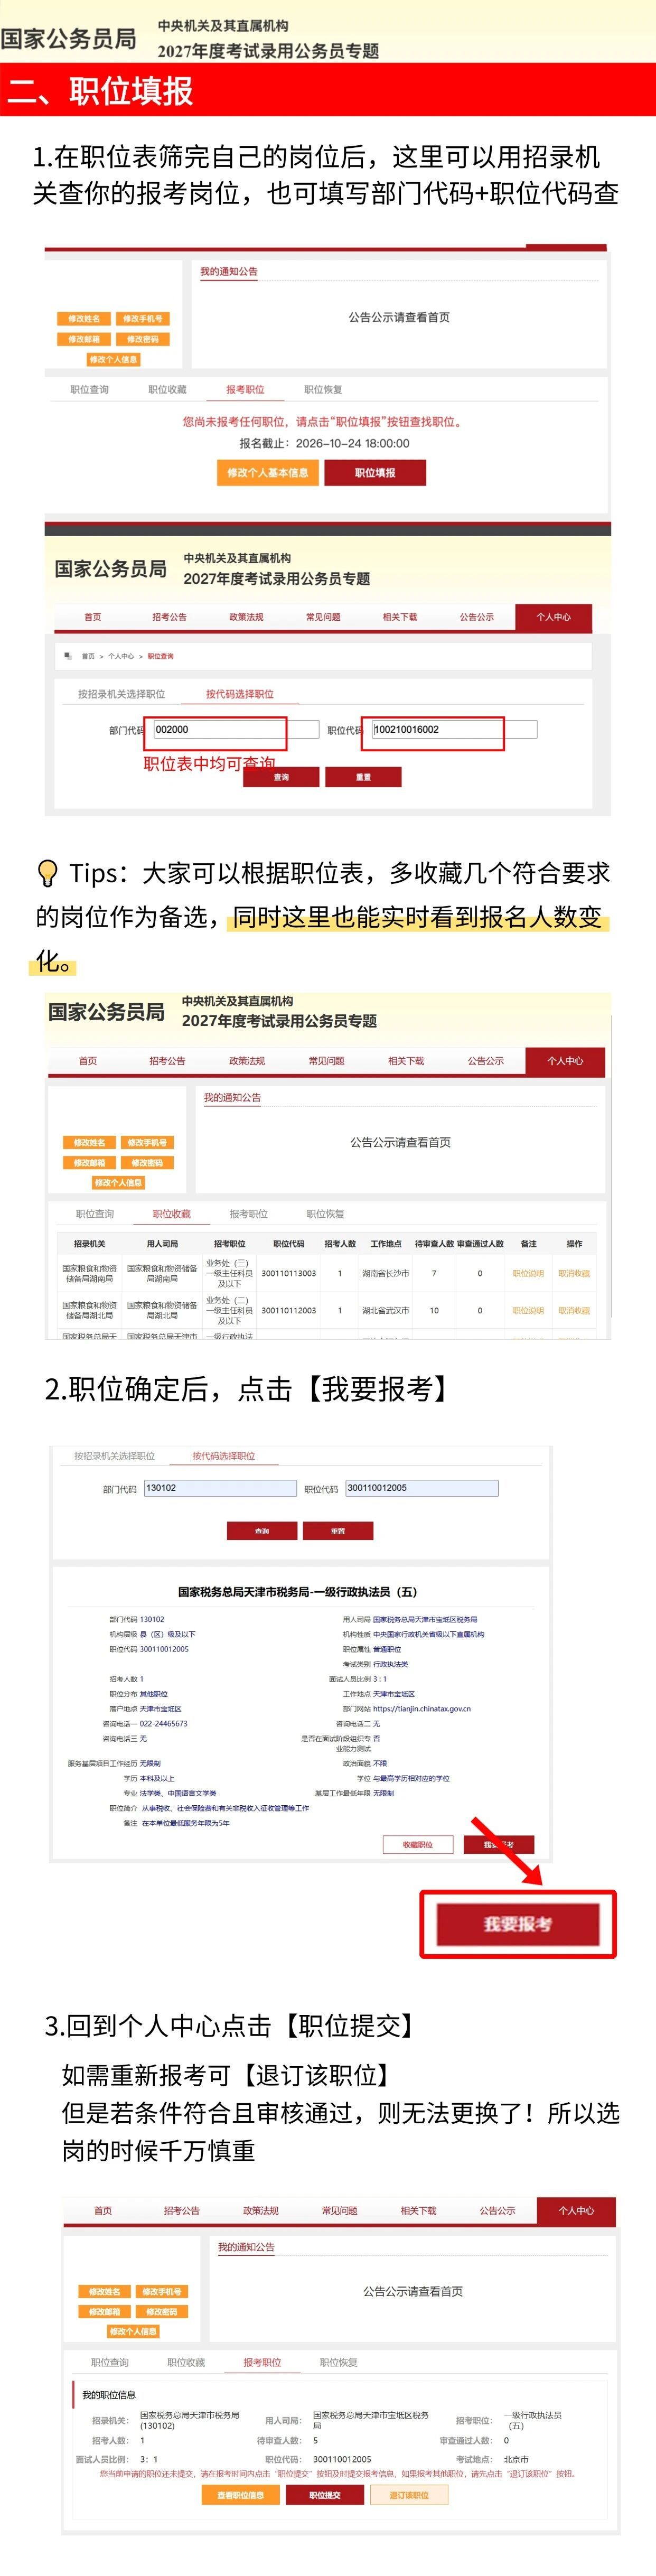Screen dimensions: 656x2576
Task: Click the red 您尚未报考任何职位 notice text
Action: pos(324,422)
